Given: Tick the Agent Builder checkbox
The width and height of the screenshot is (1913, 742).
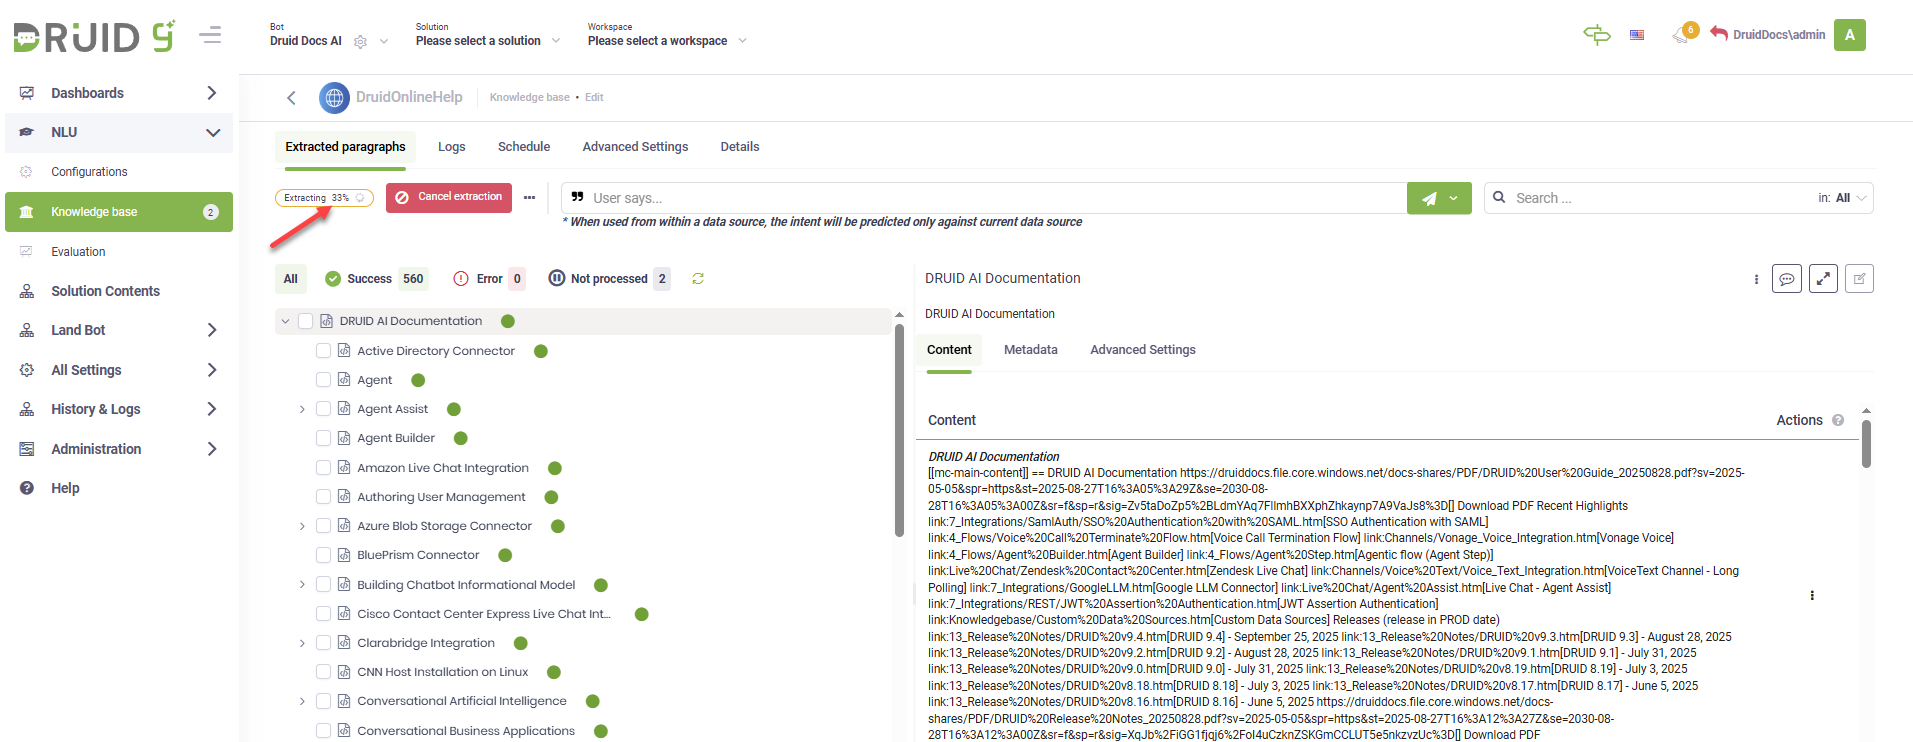Looking at the screenshot, I should (x=323, y=438).
